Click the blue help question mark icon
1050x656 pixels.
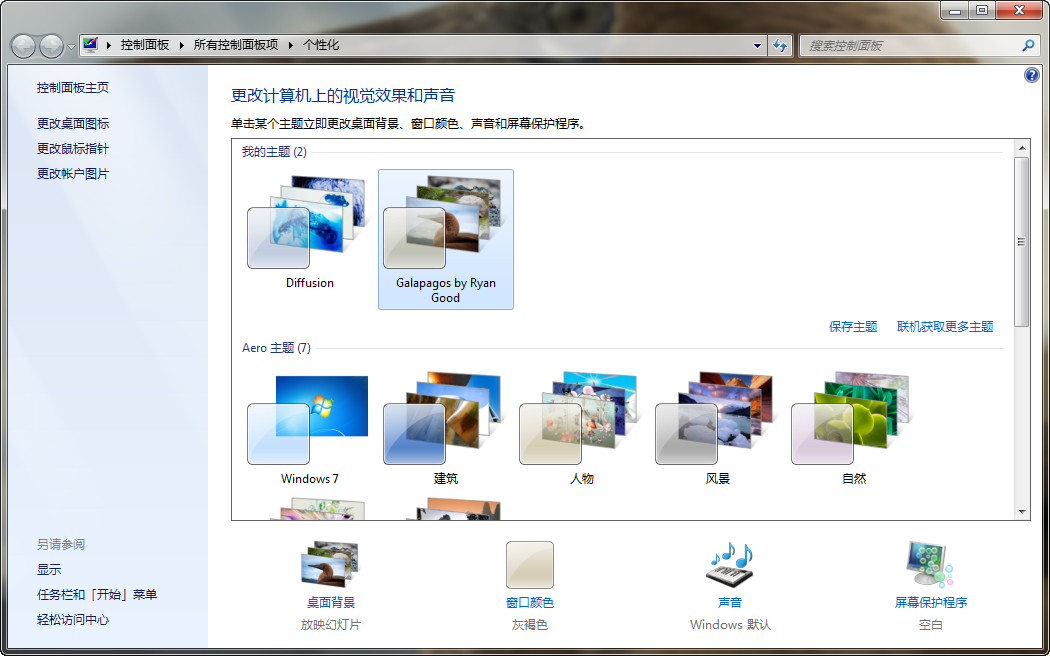point(1032,76)
